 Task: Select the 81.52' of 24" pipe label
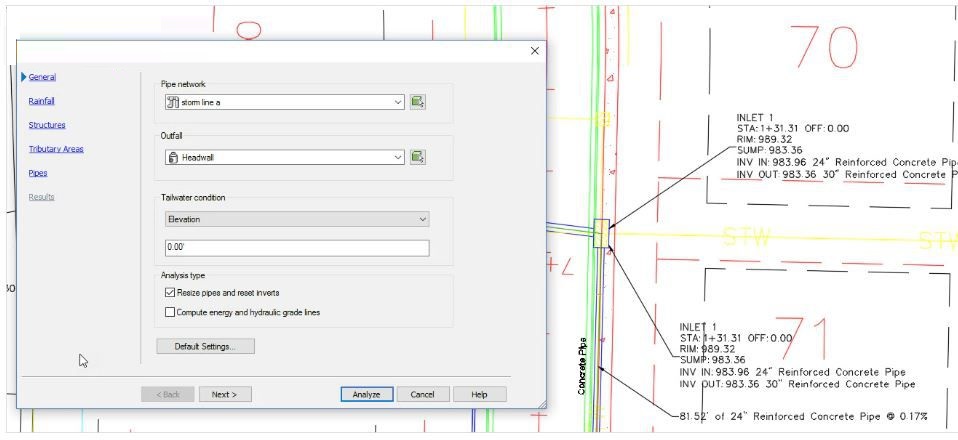point(803,416)
